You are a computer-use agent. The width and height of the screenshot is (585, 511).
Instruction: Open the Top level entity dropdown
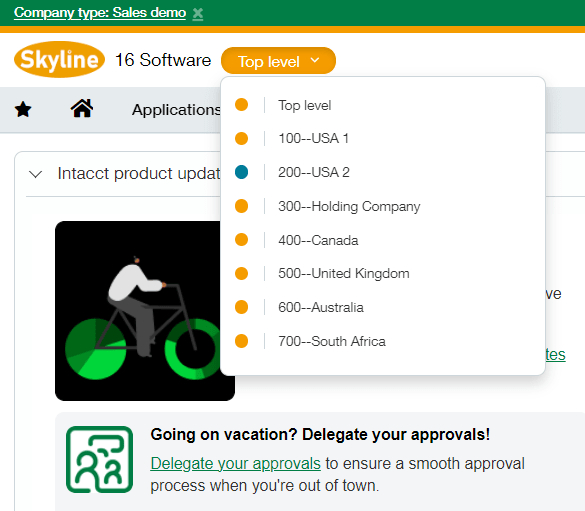(278, 61)
